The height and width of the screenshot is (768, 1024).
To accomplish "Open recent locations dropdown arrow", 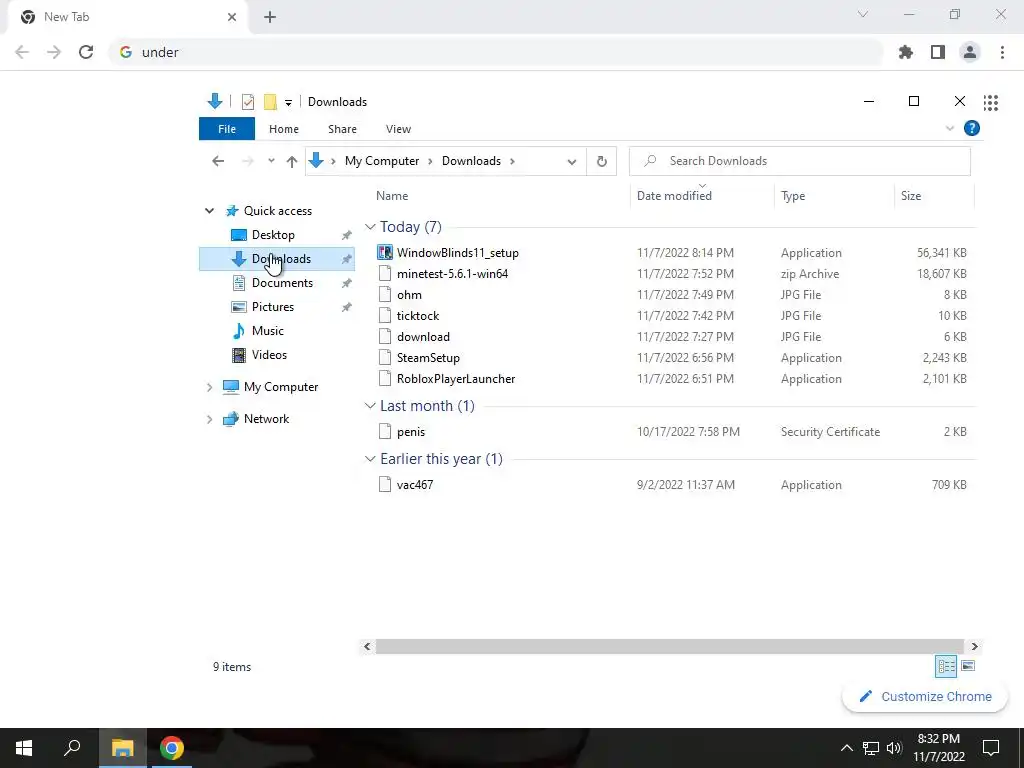I will coord(271,161).
